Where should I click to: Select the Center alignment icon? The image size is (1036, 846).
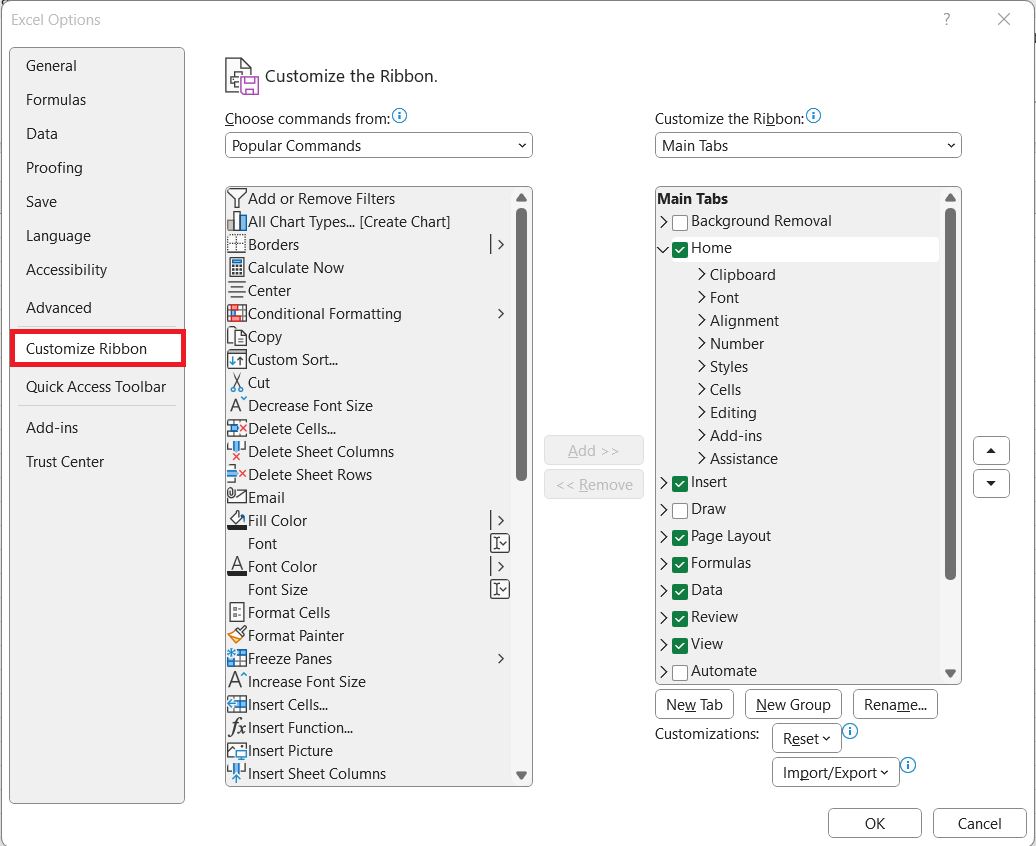237,291
